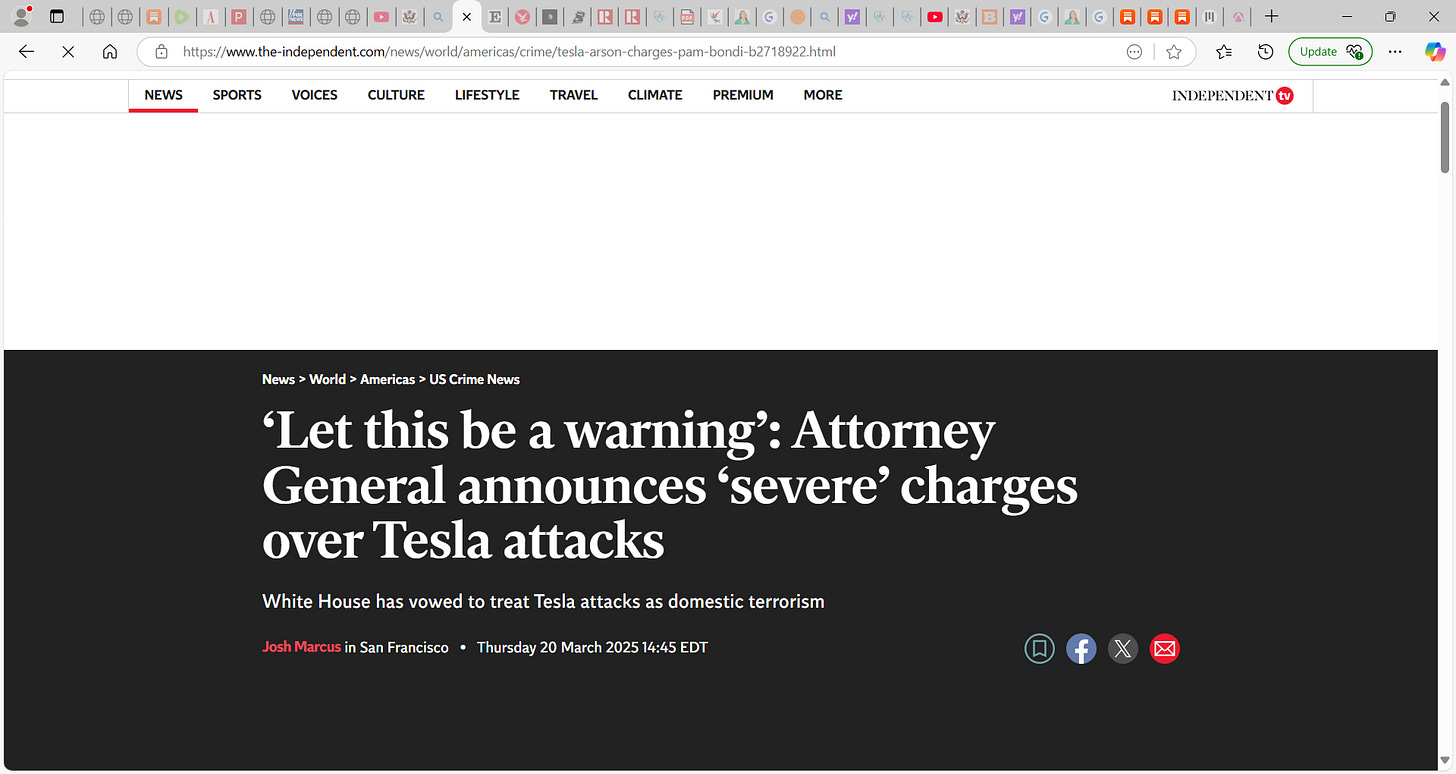
Task: Open the TRAVEL section
Action: coord(573,95)
